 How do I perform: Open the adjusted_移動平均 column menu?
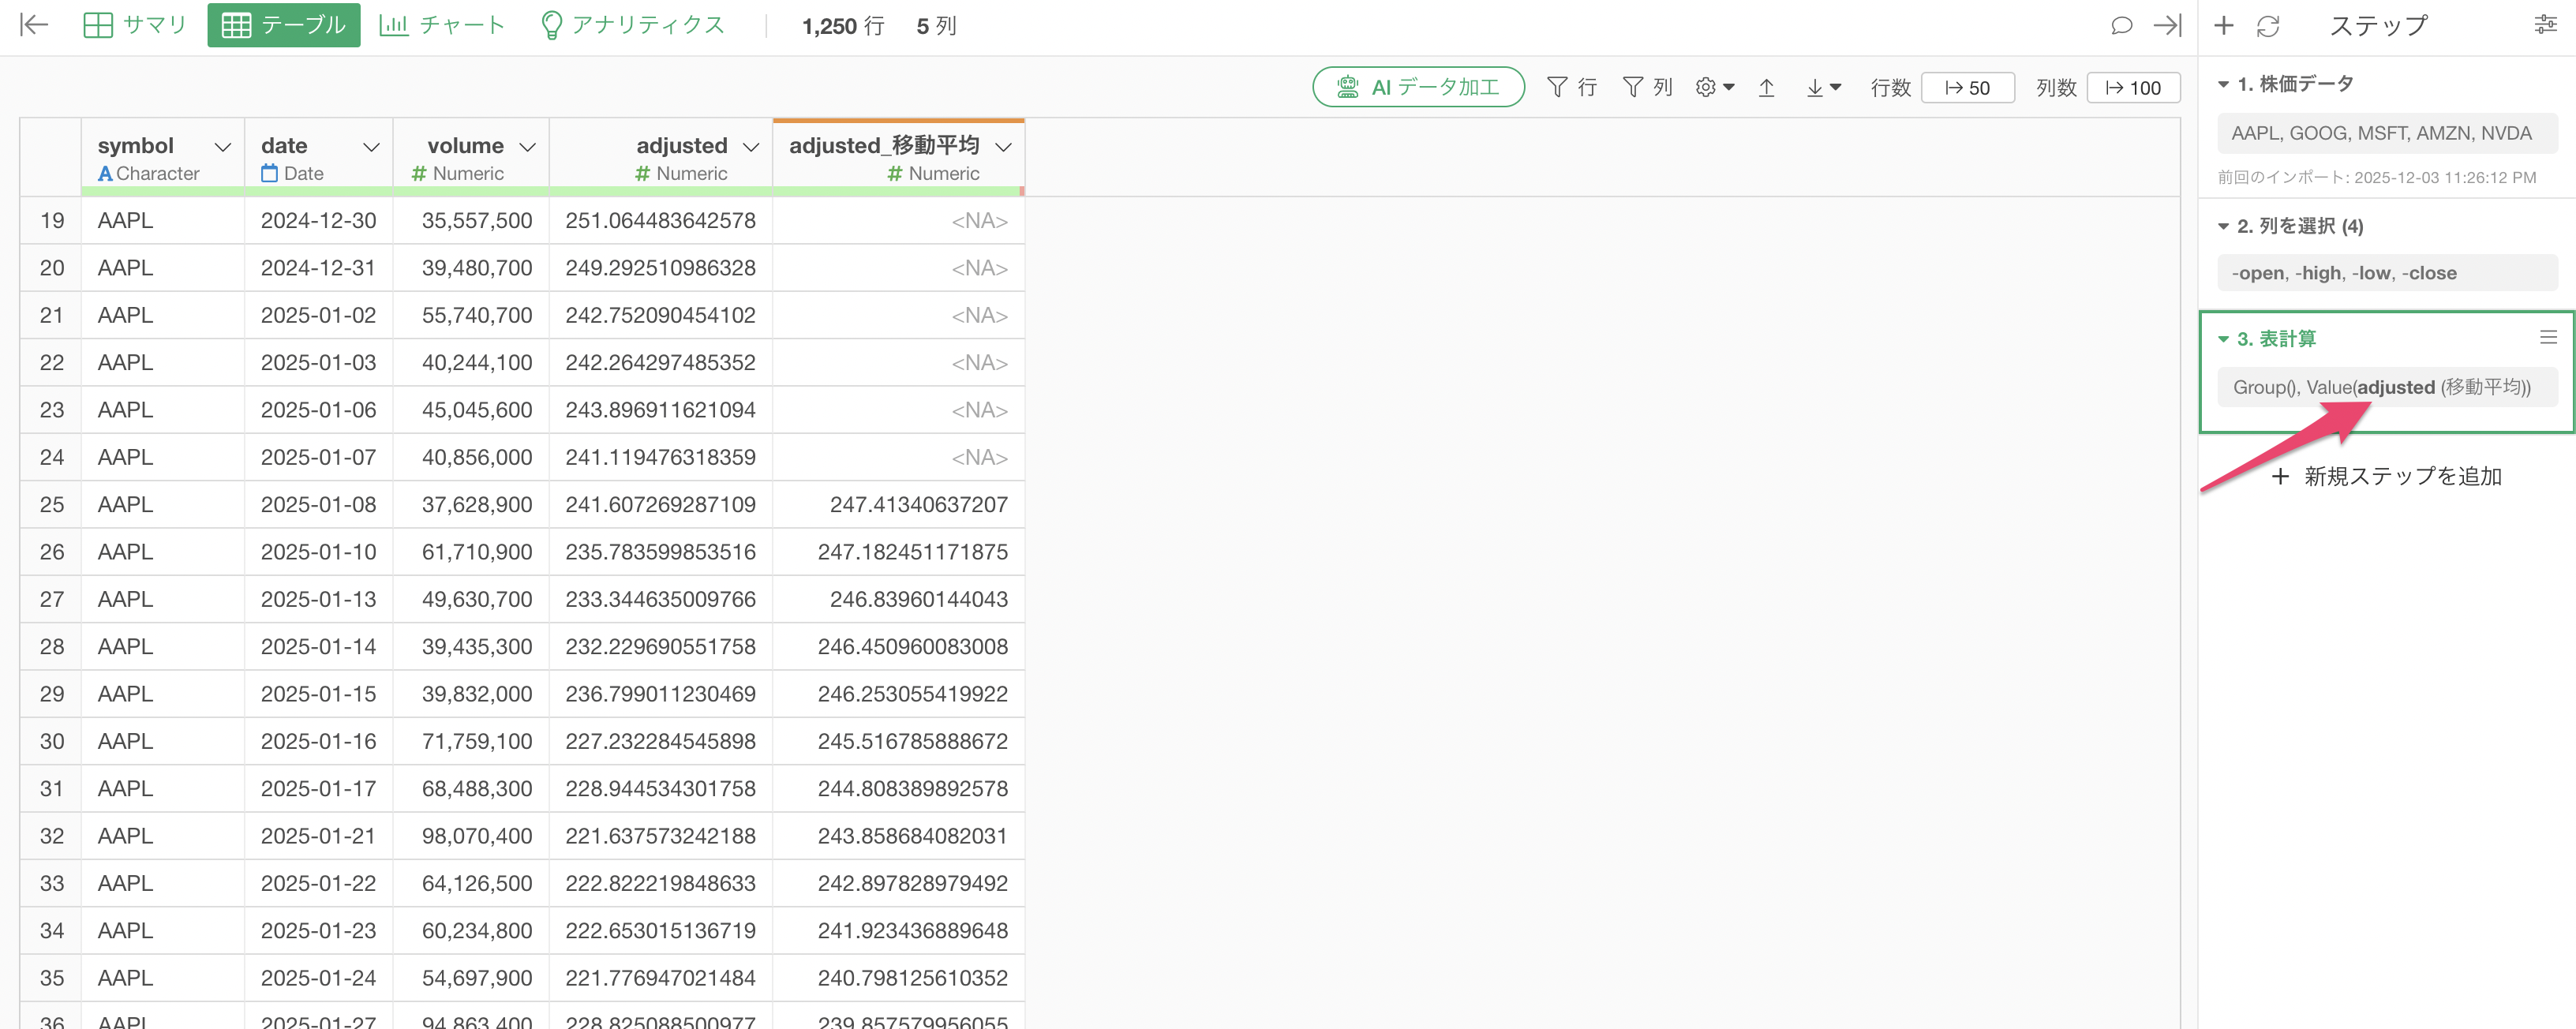tap(1004, 147)
